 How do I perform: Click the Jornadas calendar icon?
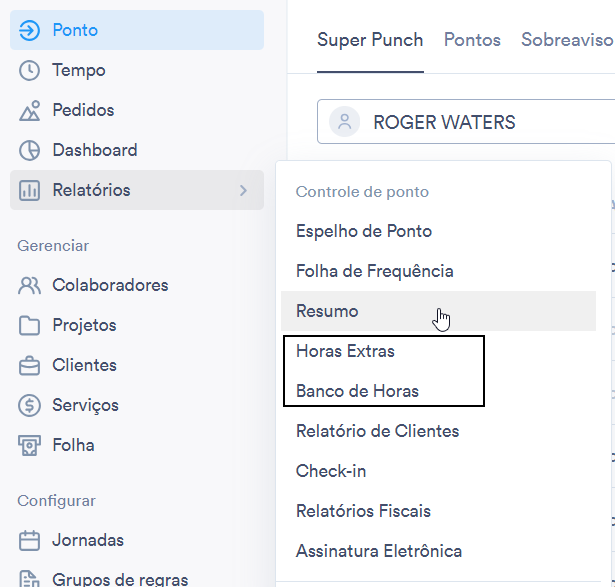point(29,540)
